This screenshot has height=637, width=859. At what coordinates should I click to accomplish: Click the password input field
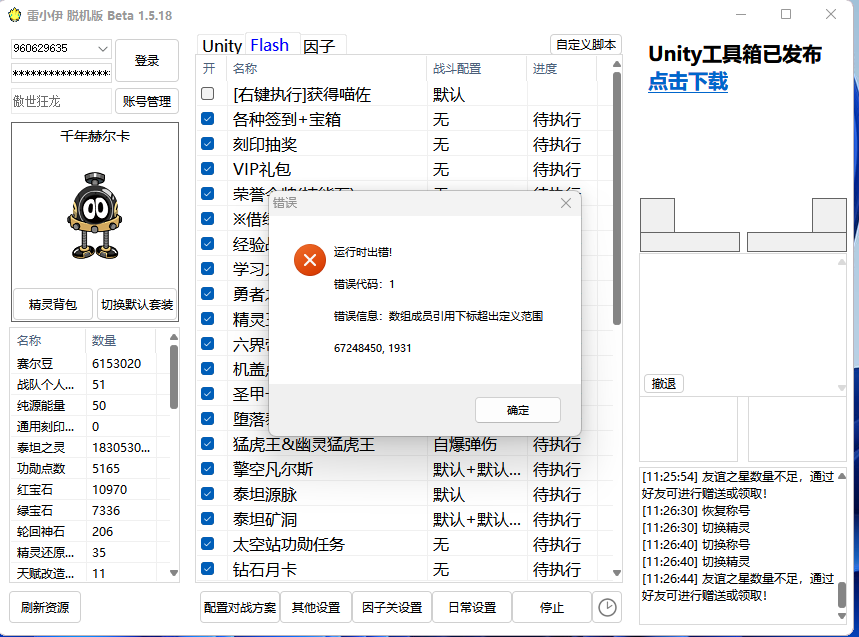[x=61, y=73]
